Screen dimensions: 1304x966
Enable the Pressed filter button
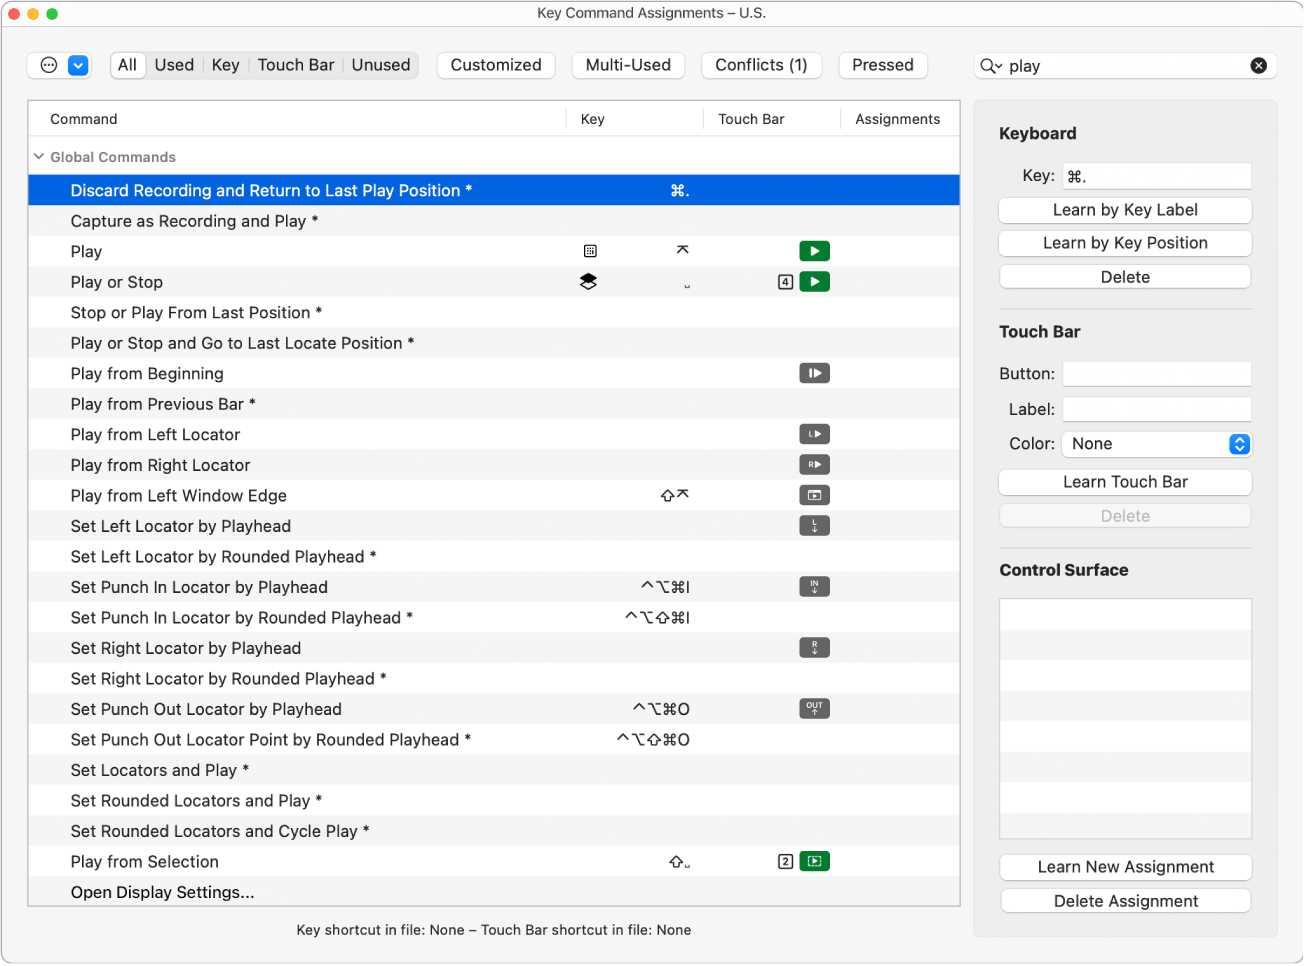tap(882, 66)
